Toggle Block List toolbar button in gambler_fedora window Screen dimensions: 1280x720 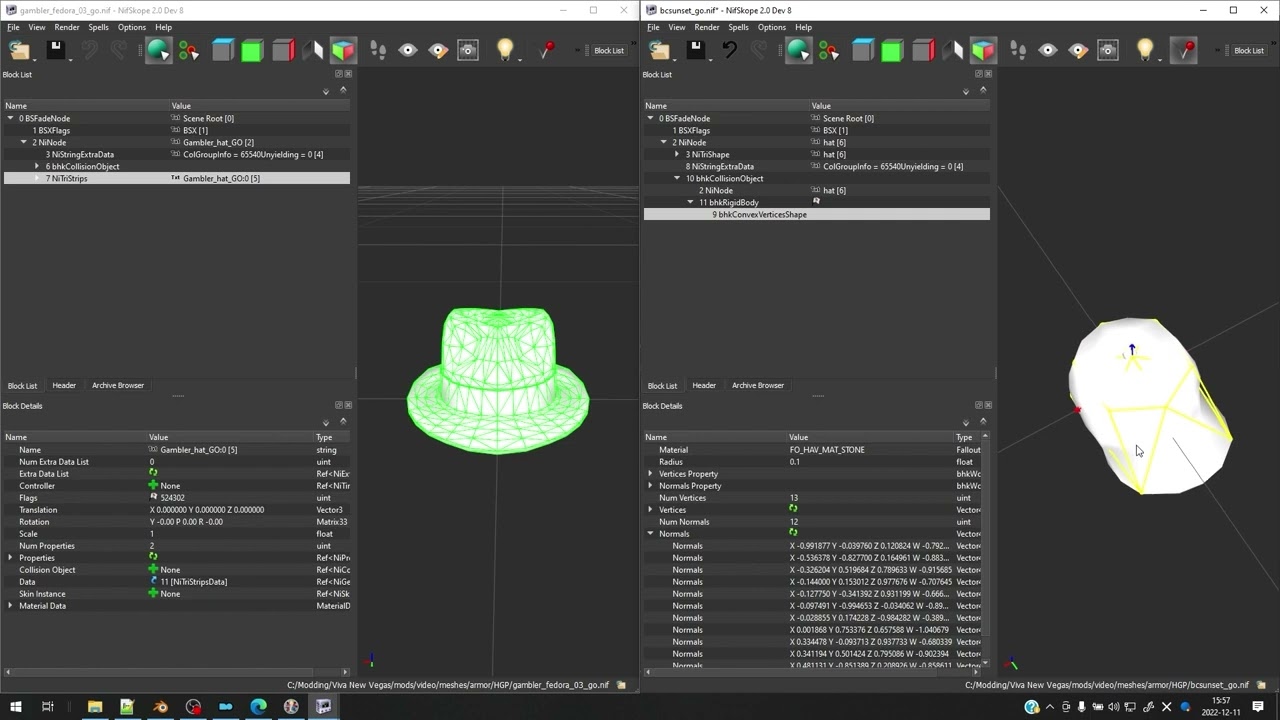608,50
